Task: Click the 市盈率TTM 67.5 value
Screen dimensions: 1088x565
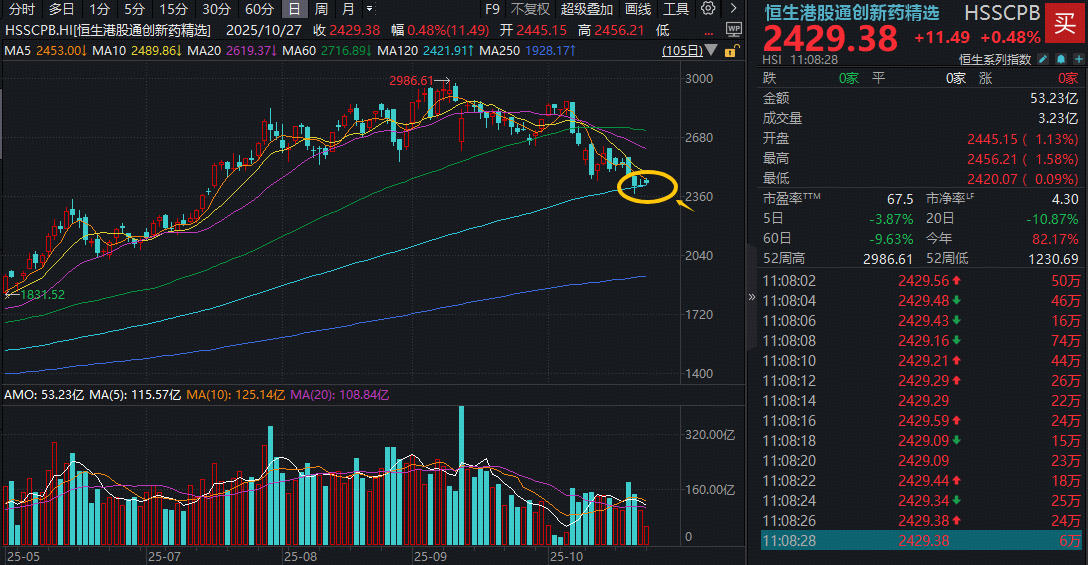Action: [900, 199]
